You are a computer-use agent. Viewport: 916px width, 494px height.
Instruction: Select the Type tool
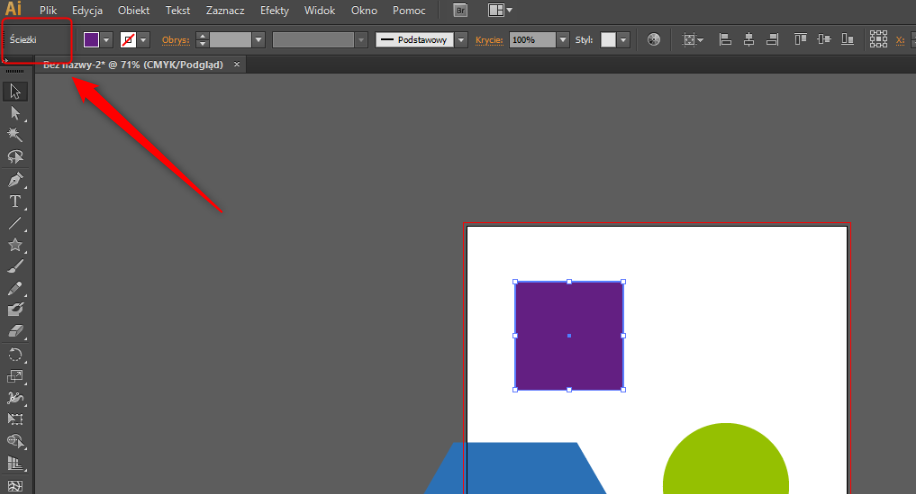[15, 201]
